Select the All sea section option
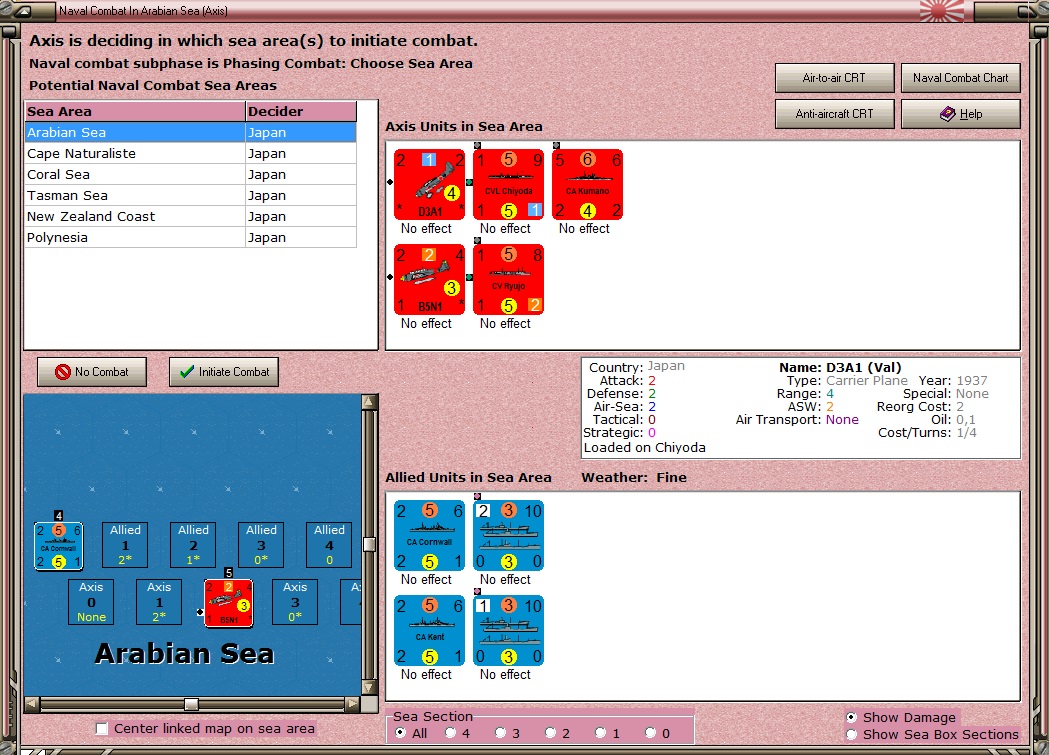The image size is (1049, 755). click(400, 733)
